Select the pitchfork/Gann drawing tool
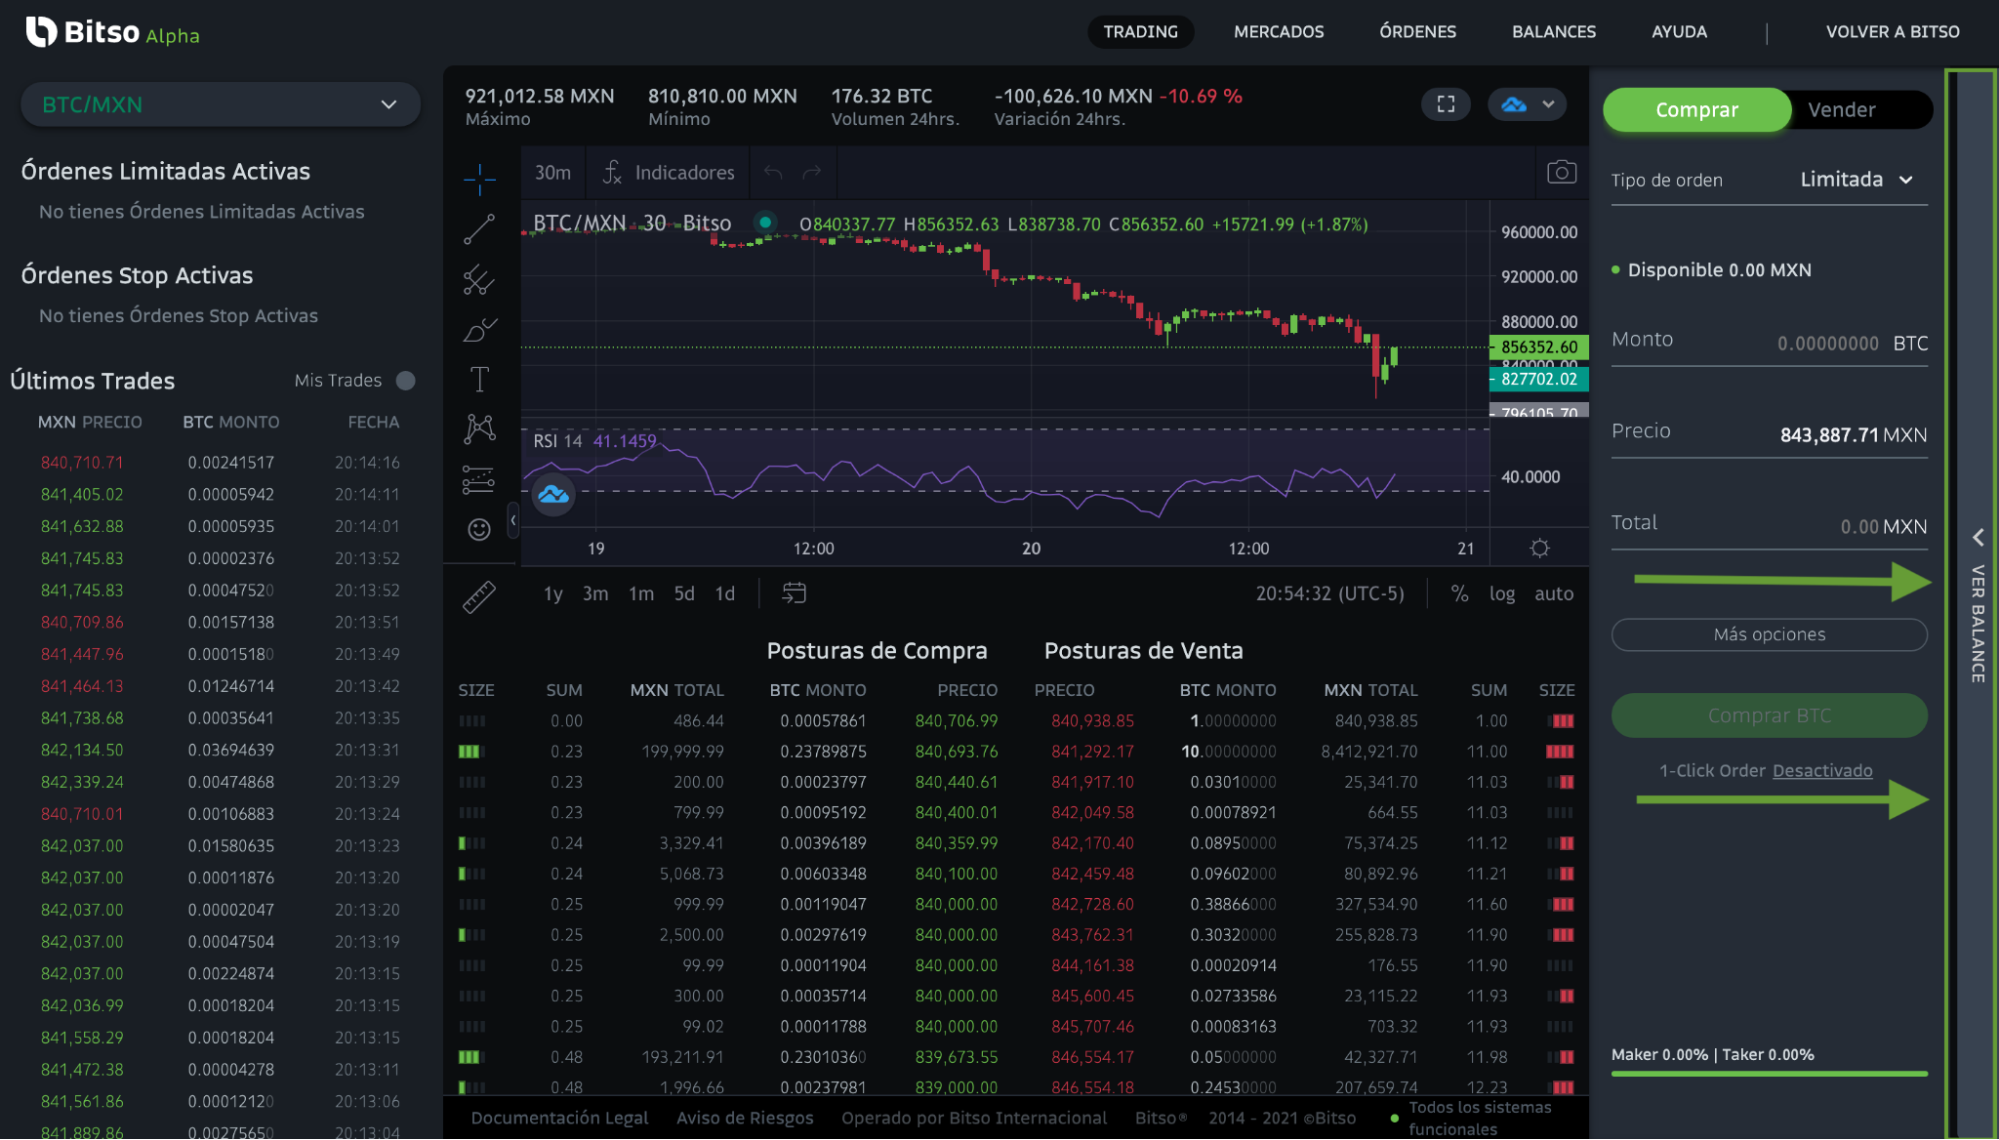This screenshot has width=1999, height=1140. 479,280
